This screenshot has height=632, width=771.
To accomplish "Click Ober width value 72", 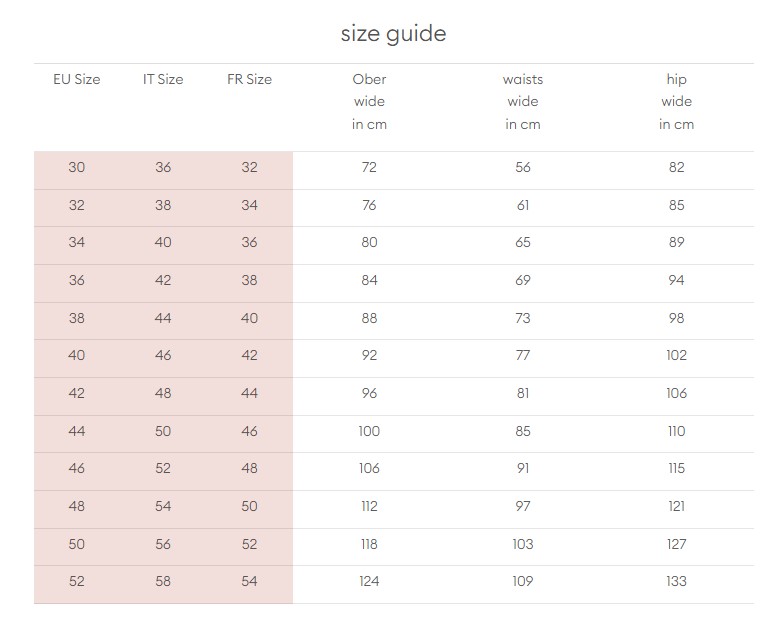I will click(x=369, y=167).
